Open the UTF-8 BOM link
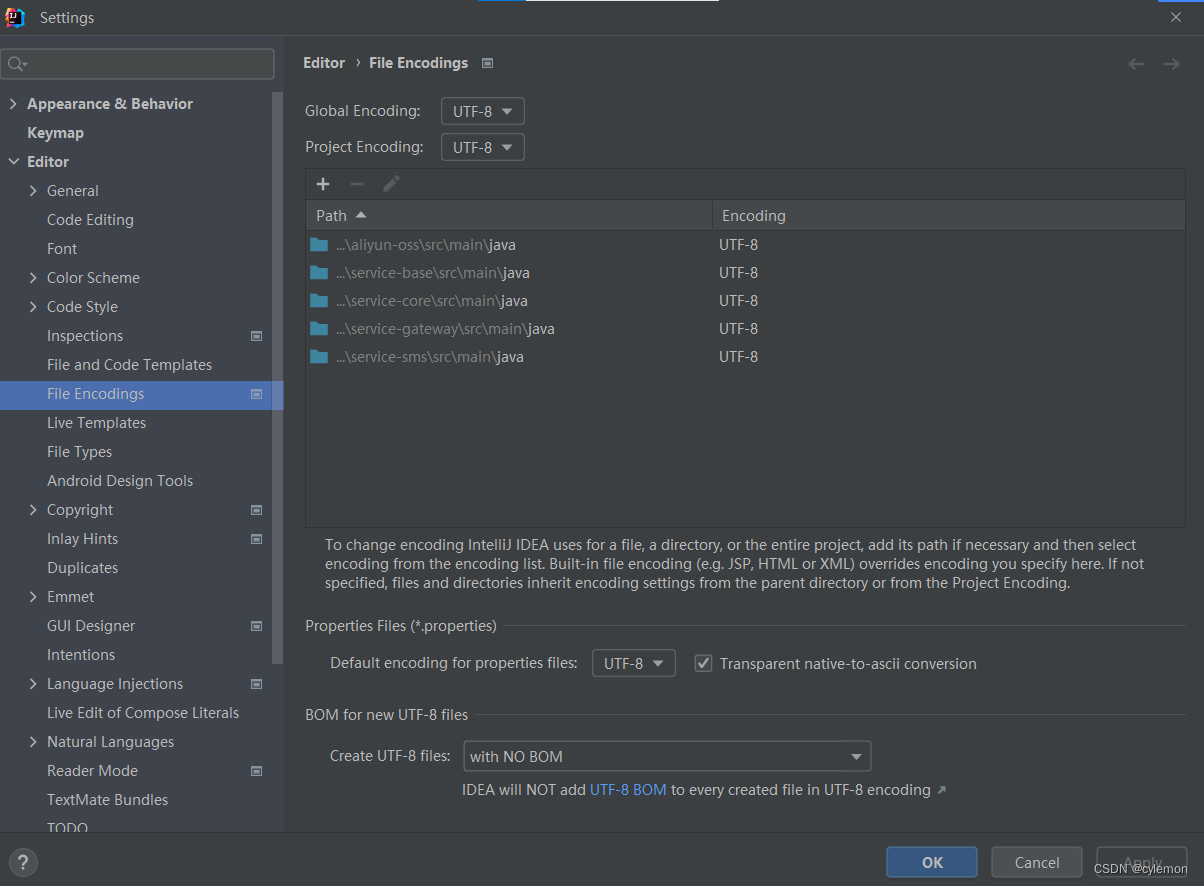 click(628, 790)
